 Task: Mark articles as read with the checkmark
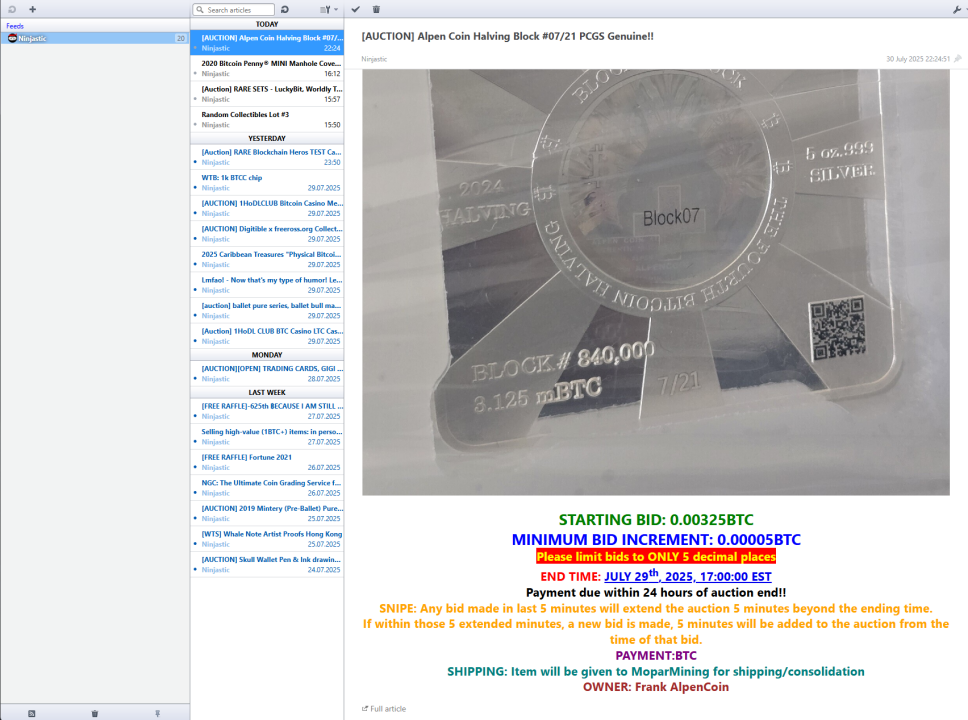[x=356, y=9]
